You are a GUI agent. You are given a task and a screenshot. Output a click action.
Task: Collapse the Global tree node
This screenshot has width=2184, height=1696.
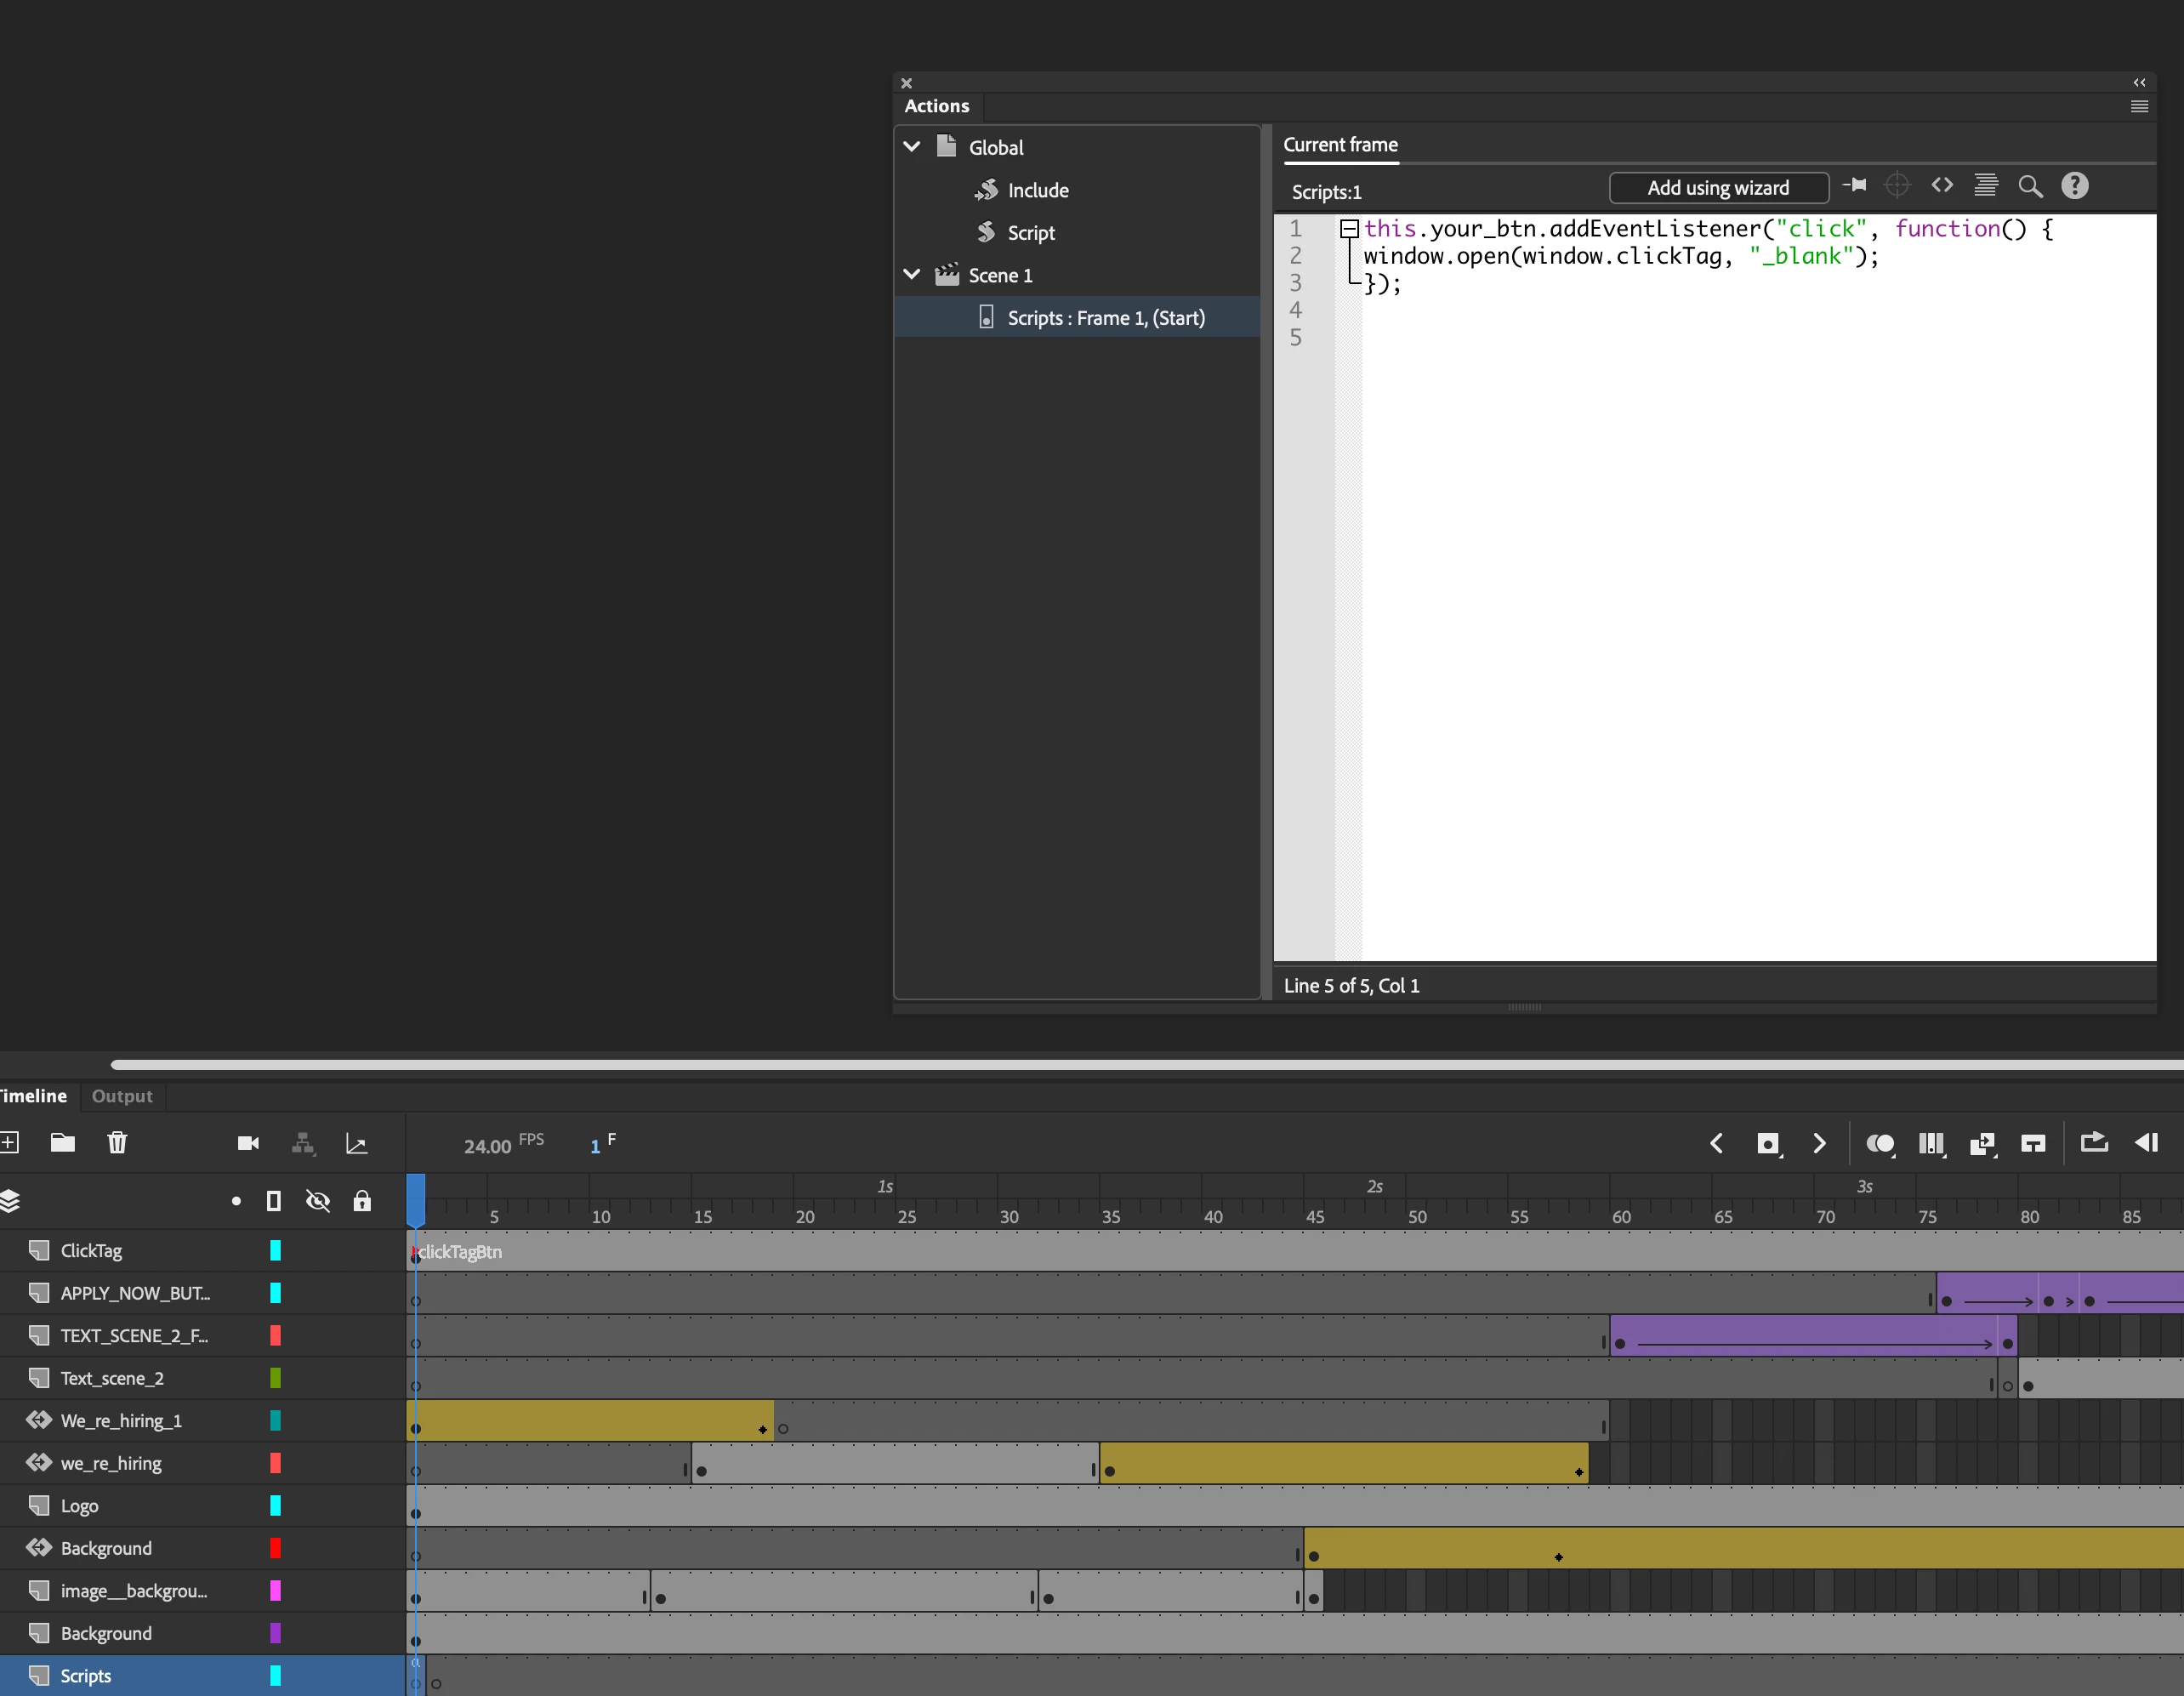point(912,147)
